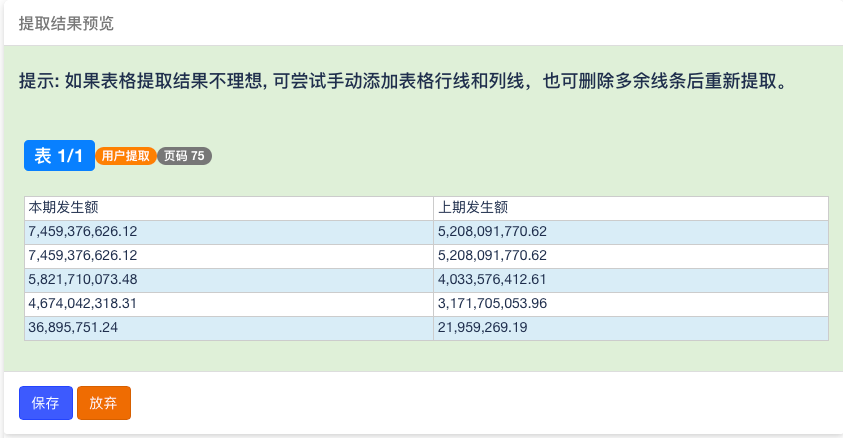The width and height of the screenshot is (843, 438).
Task: Click the 页码 75 page badge
Action: 184,156
